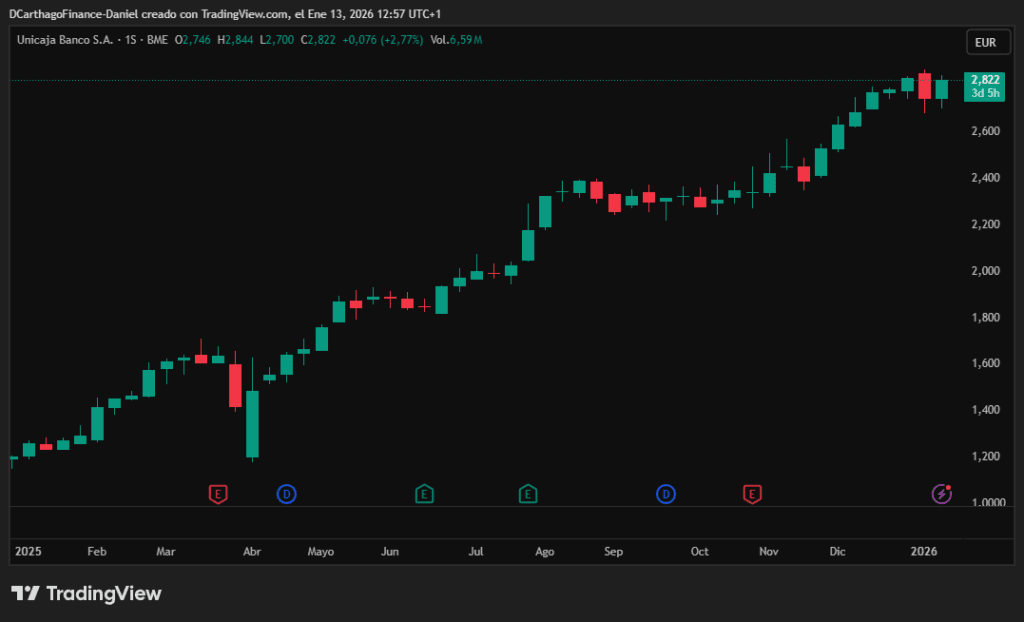Open the EUR currency selector
The width and height of the screenshot is (1024, 622).
[x=984, y=42]
